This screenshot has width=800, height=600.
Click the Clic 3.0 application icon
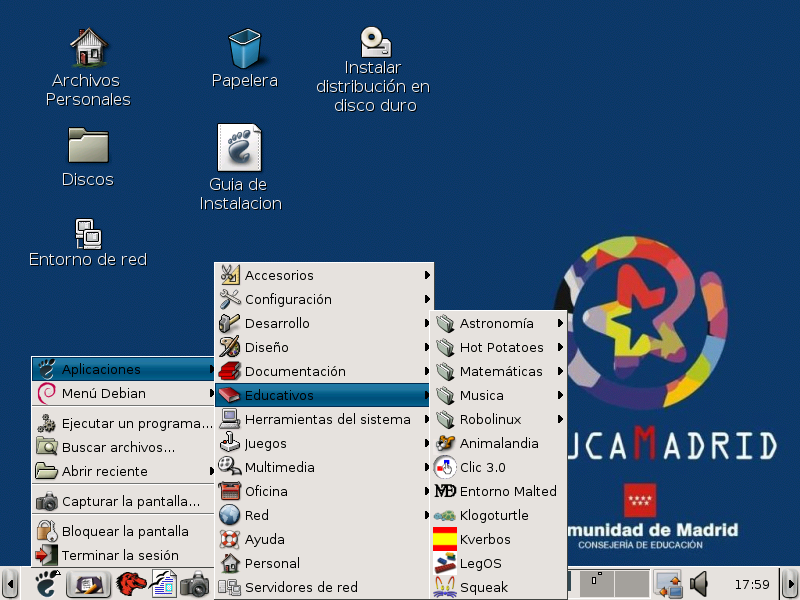445,467
